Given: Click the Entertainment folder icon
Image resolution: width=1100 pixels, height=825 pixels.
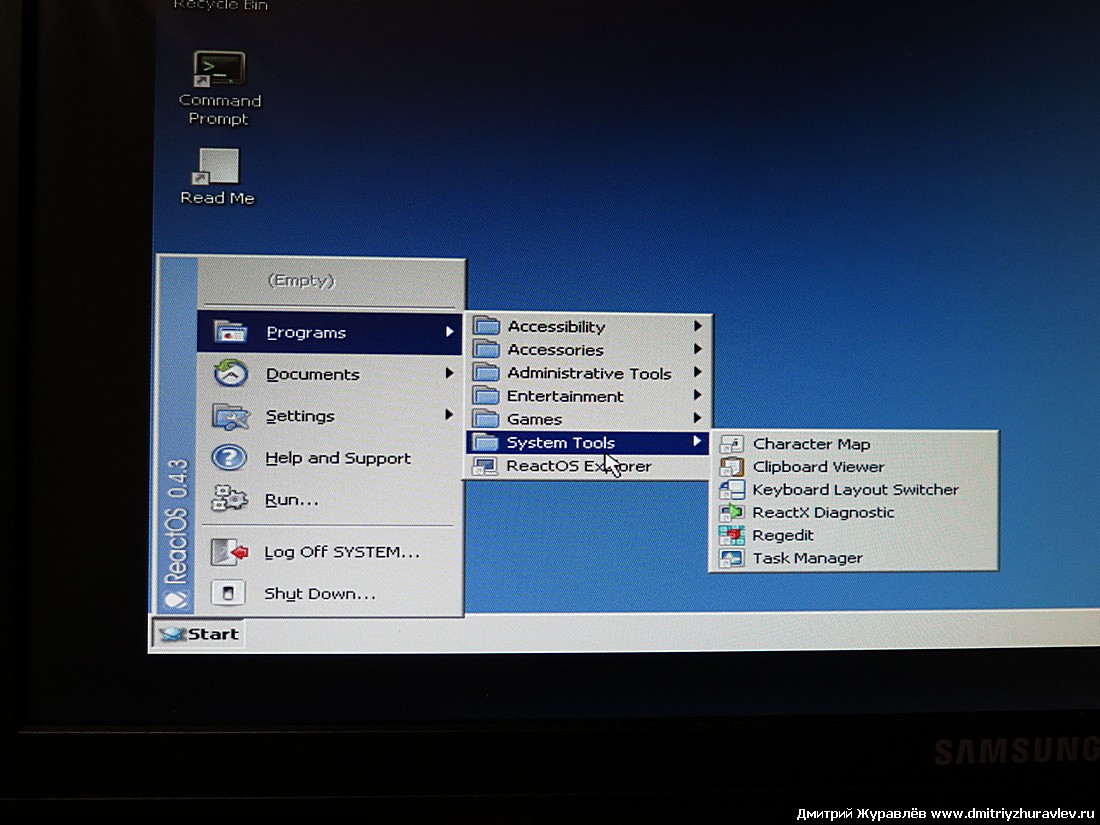Looking at the screenshot, I should pos(485,395).
